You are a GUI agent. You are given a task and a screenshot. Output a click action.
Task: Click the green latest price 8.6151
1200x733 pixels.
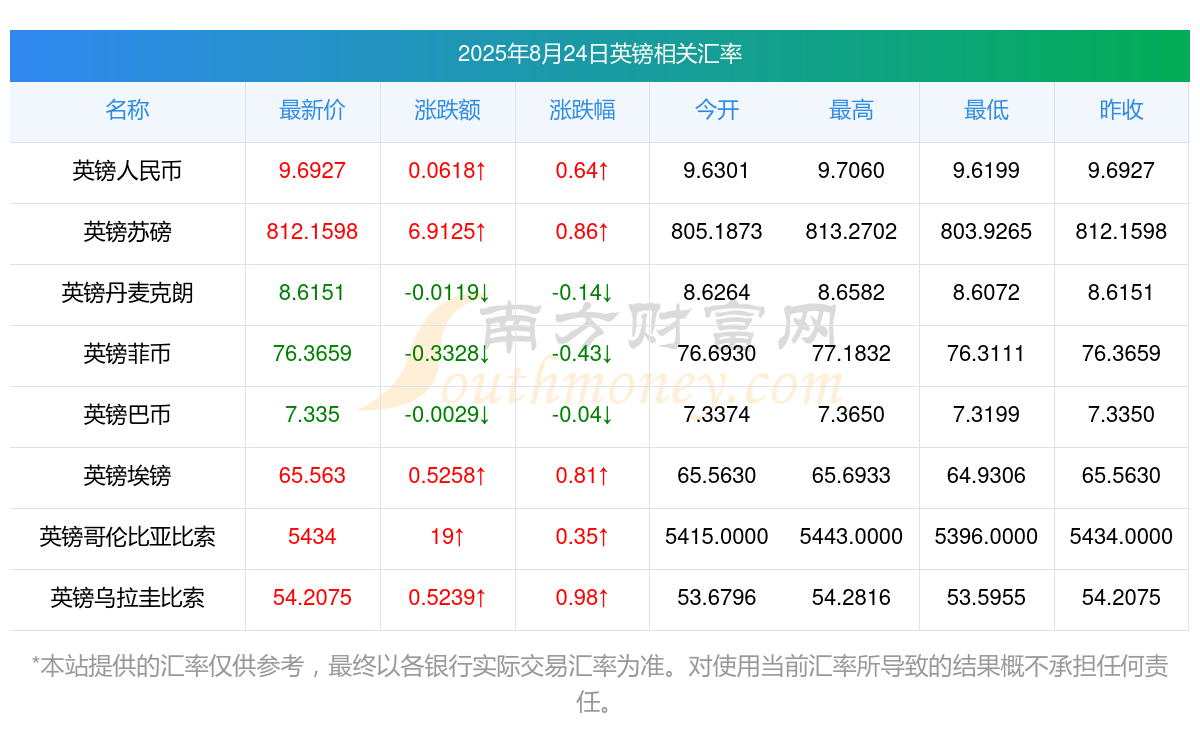point(312,293)
